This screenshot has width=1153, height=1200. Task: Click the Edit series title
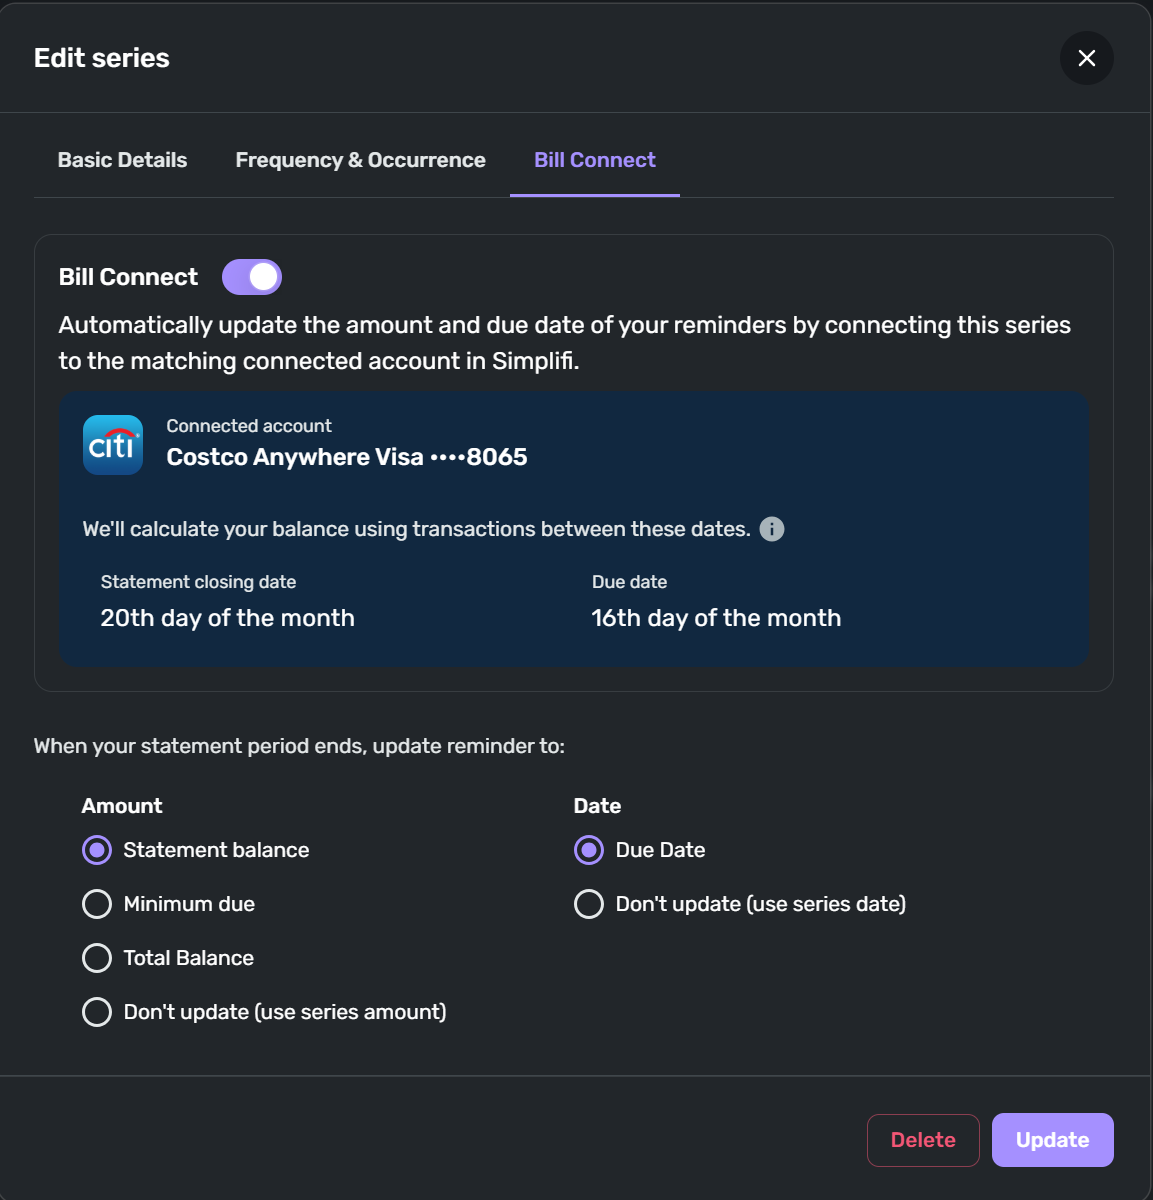102,58
